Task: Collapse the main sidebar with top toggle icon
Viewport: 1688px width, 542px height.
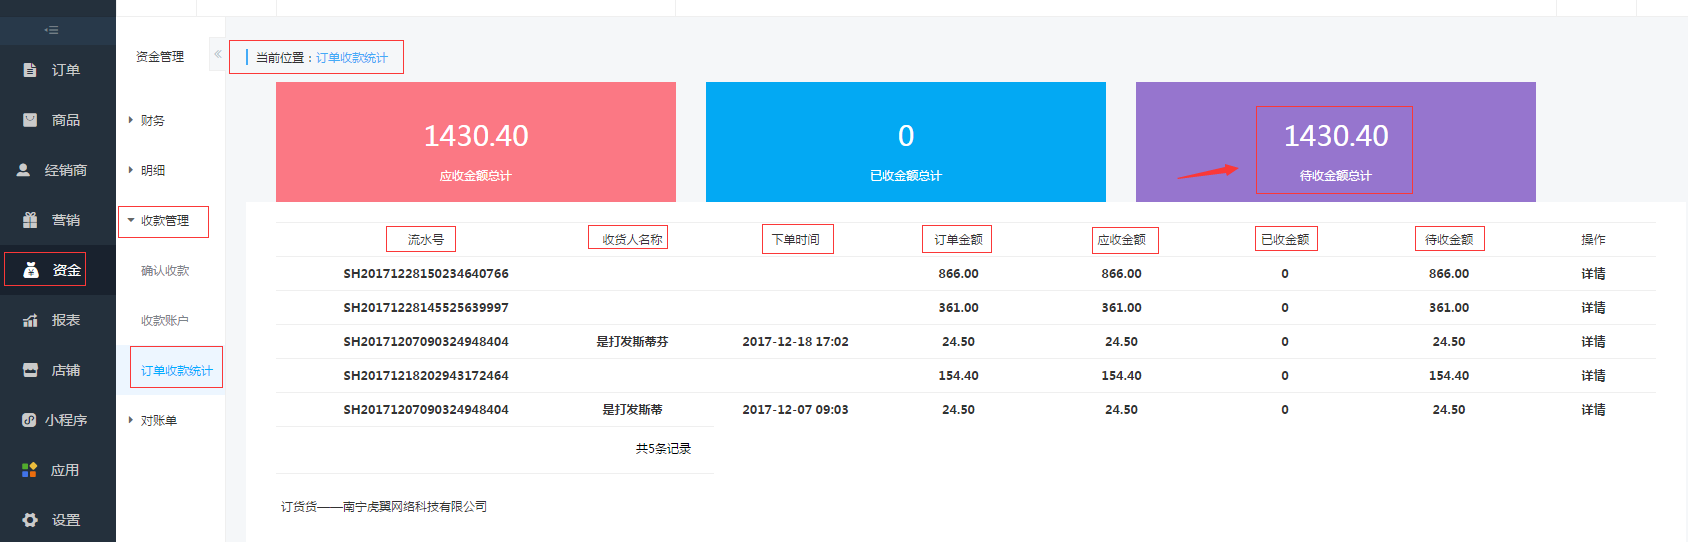Action: [x=51, y=30]
